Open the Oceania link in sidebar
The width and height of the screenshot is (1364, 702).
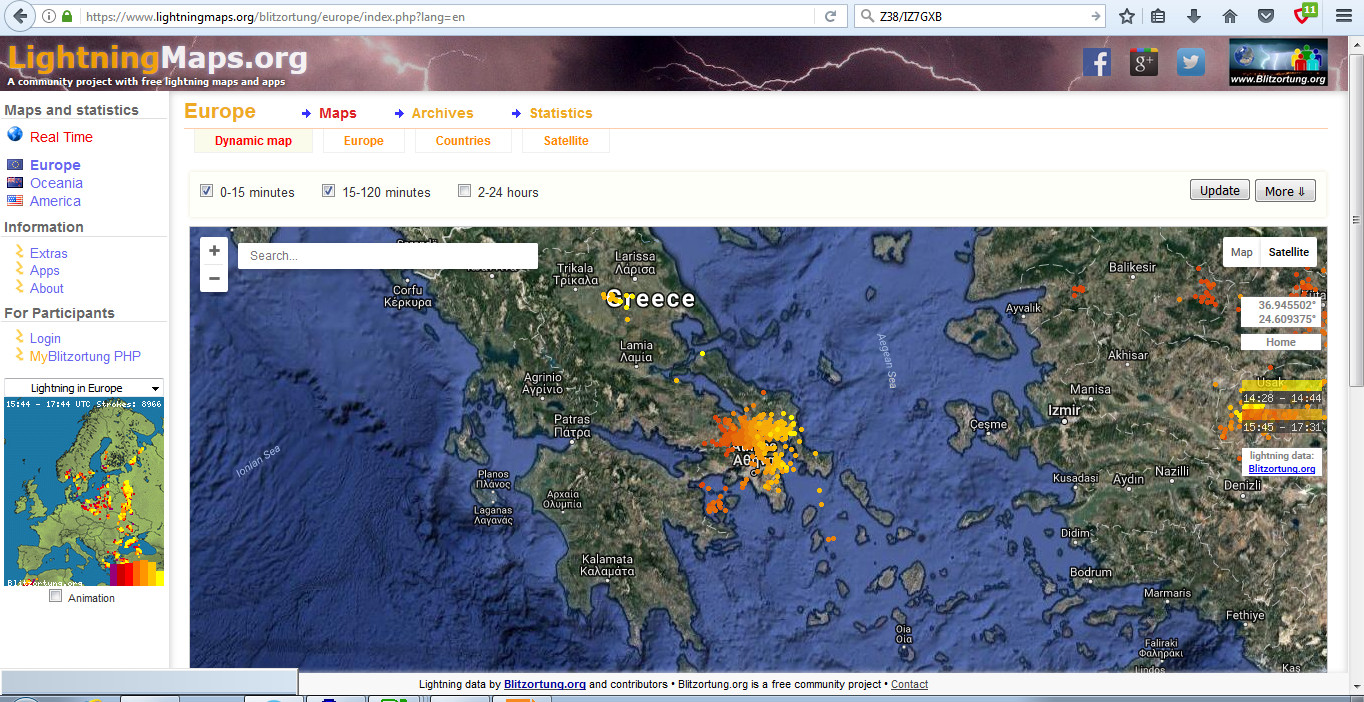point(56,183)
